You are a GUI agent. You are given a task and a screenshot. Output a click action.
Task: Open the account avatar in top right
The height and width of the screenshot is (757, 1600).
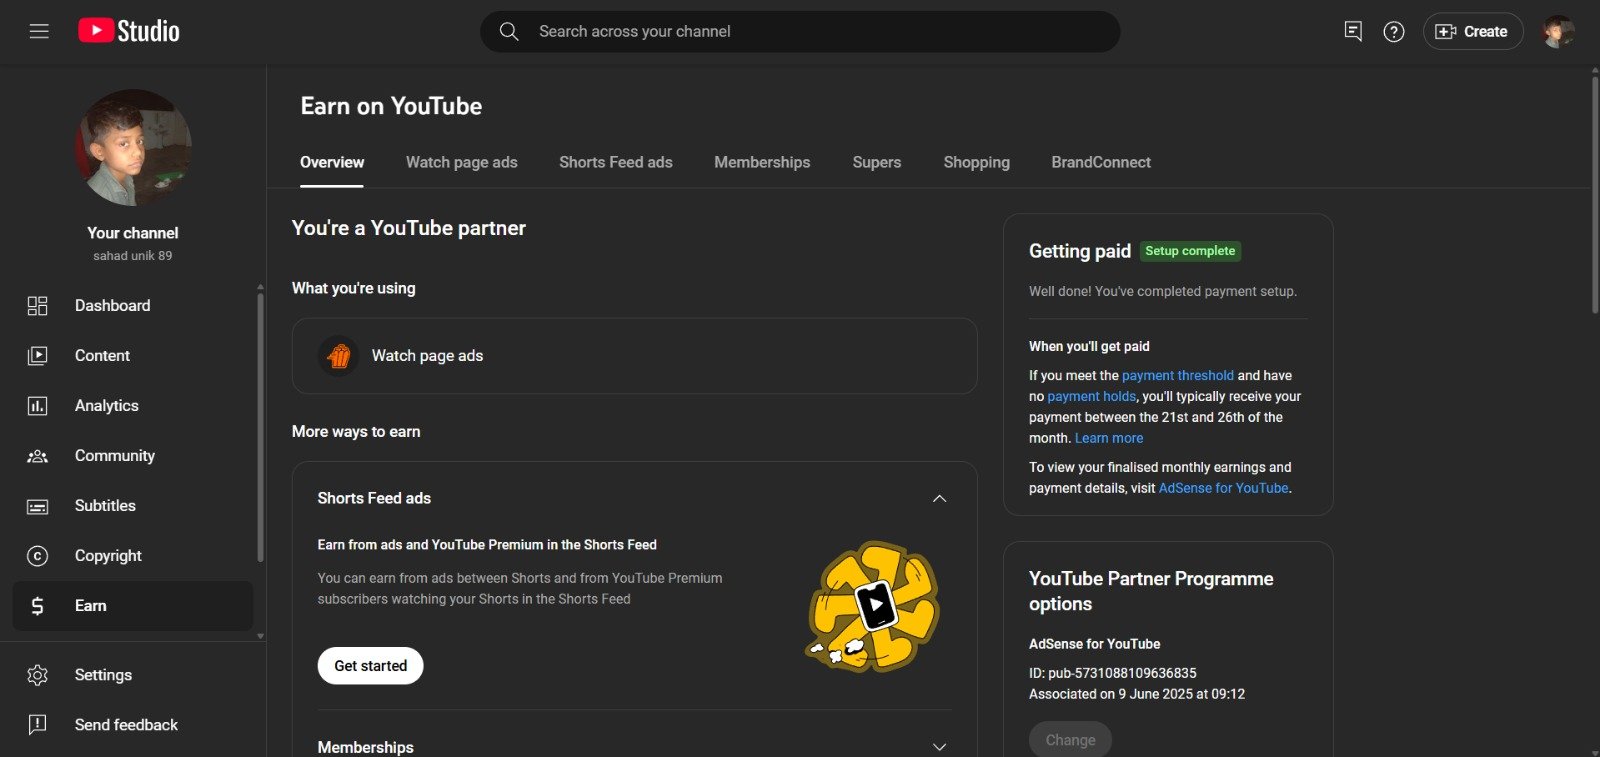click(1558, 31)
